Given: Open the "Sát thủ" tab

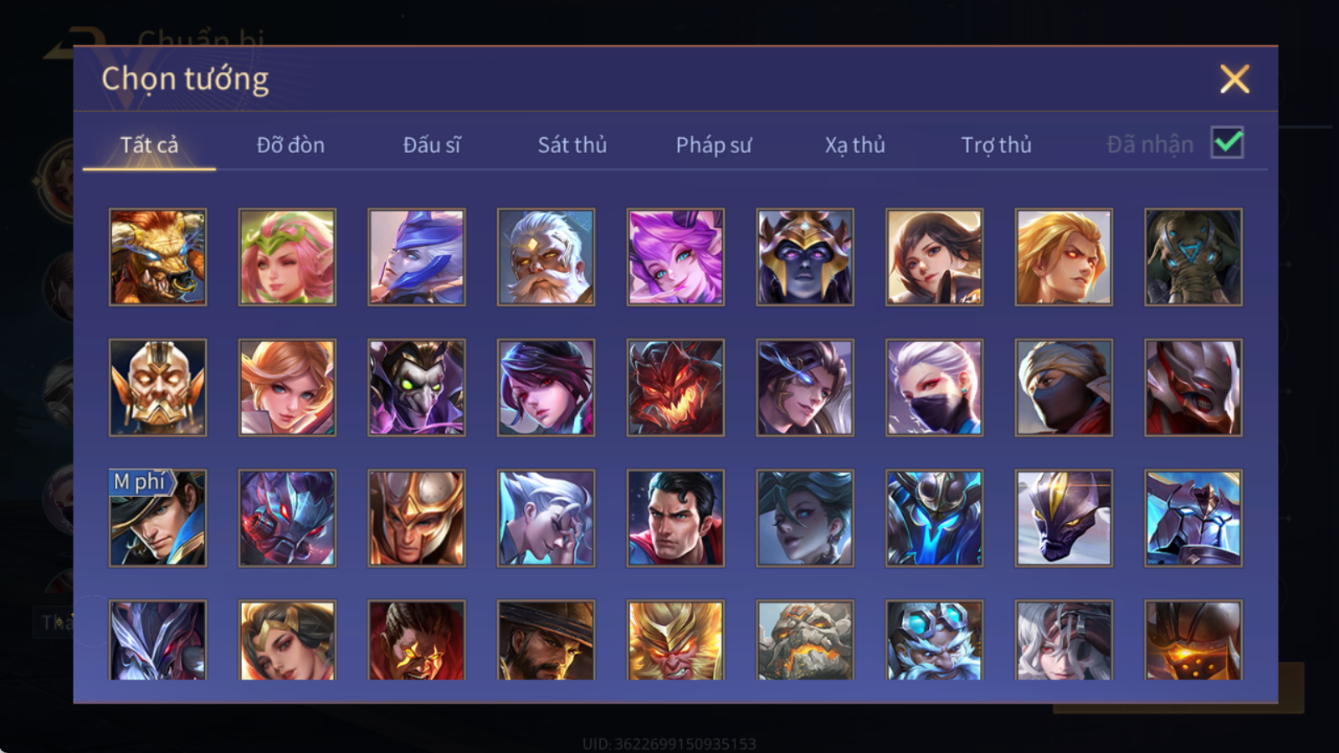Looking at the screenshot, I should 572,145.
